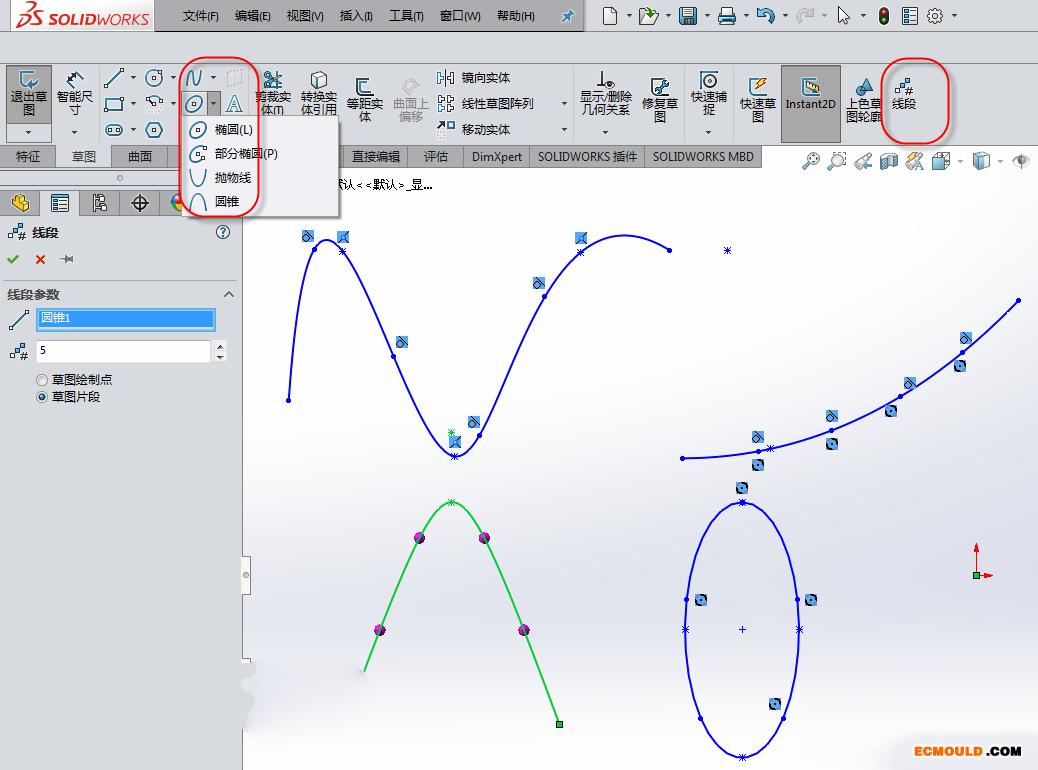Image resolution: width=1038 pixels, height=770 pixels.
Task: Click the Save floppy disk icon
Action: (x=688, y=16)
